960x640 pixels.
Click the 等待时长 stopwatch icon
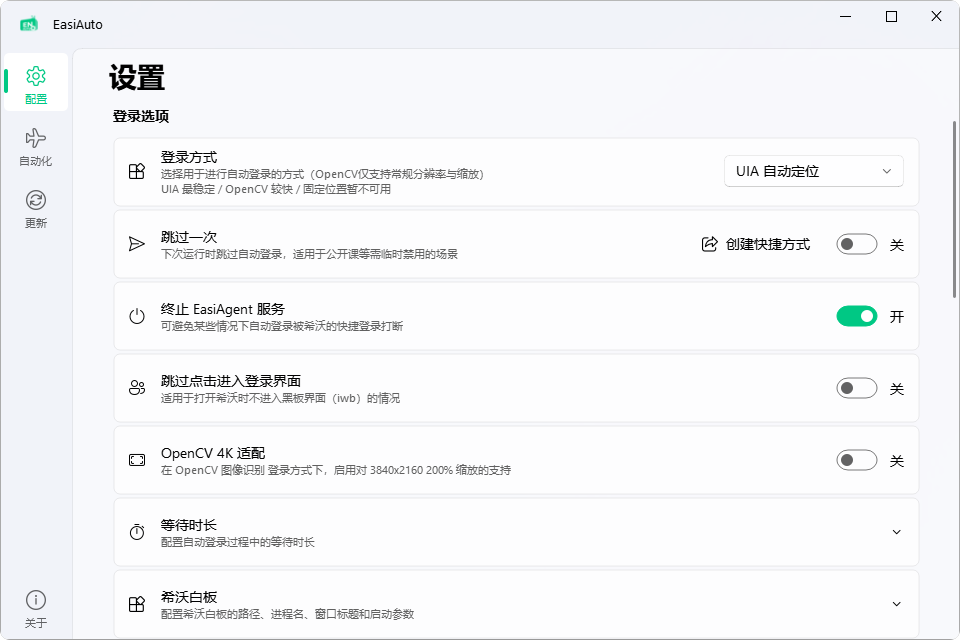click(137, 532)
